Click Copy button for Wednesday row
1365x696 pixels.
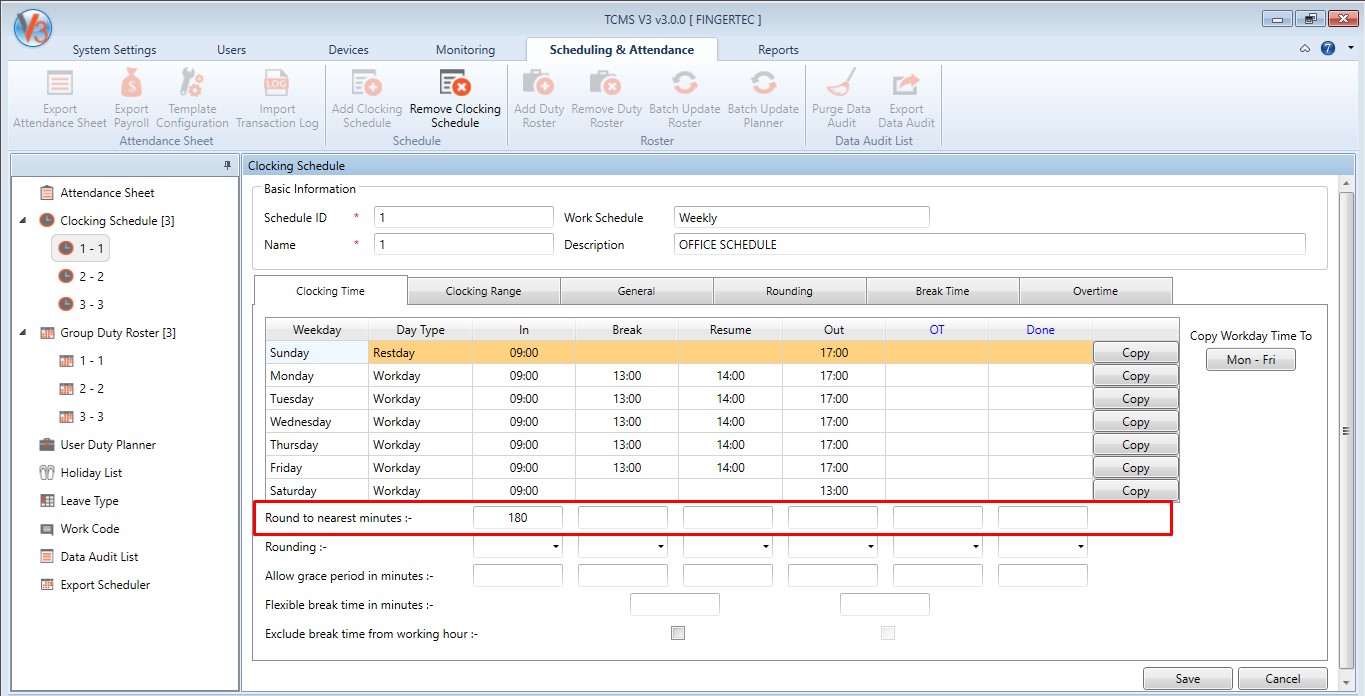1135,422
